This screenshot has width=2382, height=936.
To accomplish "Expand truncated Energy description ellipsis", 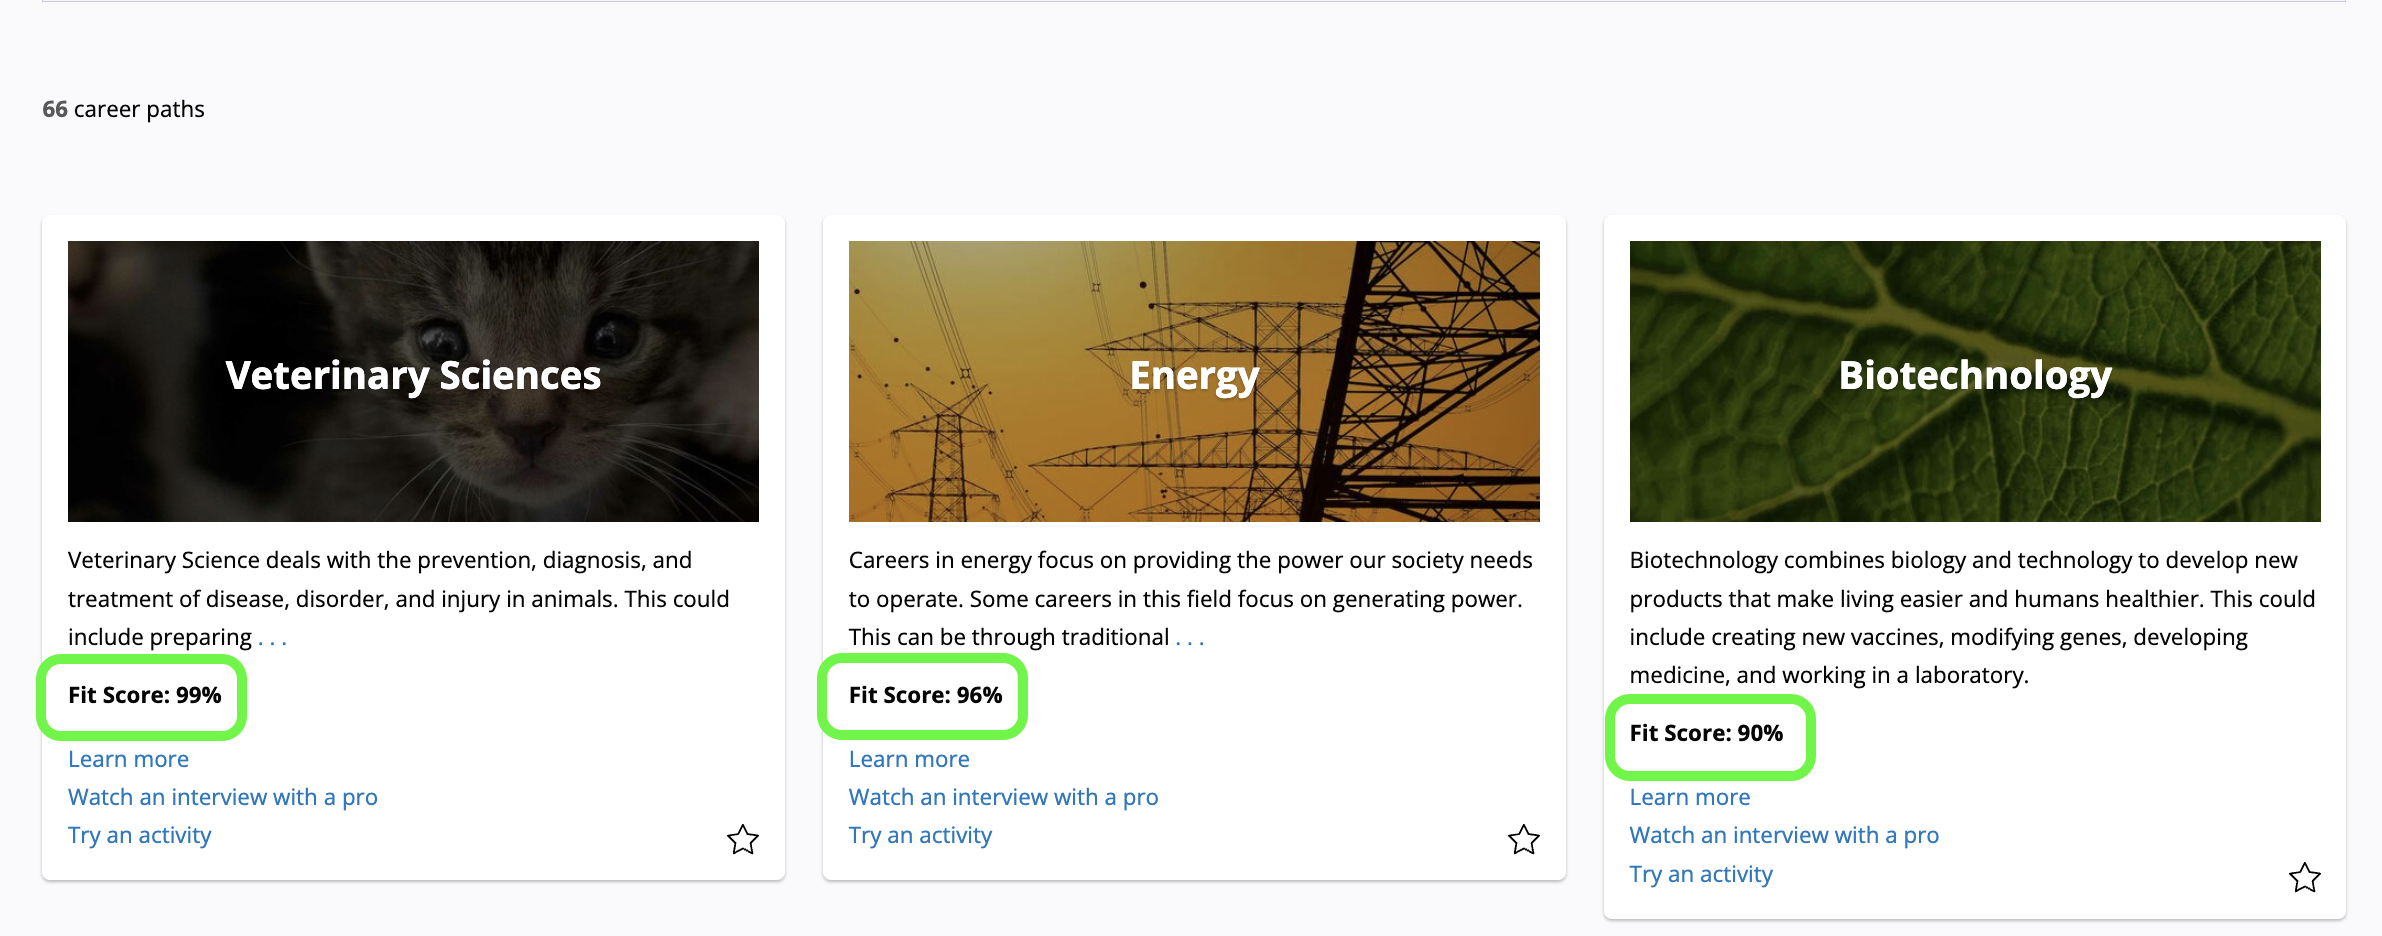I will [x=1189, y=639].
